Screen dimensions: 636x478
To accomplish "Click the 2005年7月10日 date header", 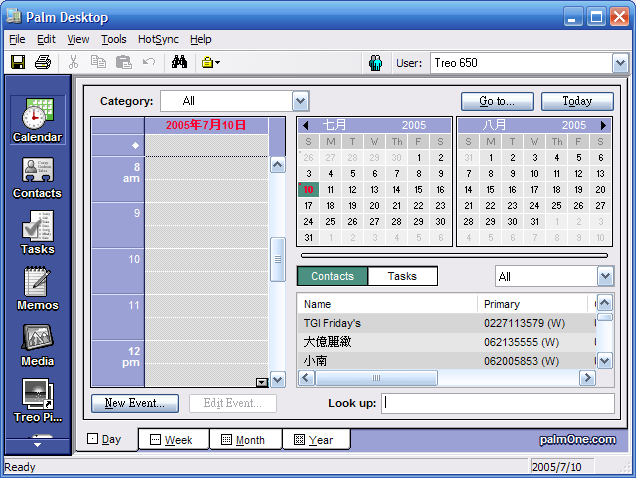I will point(206,125).
